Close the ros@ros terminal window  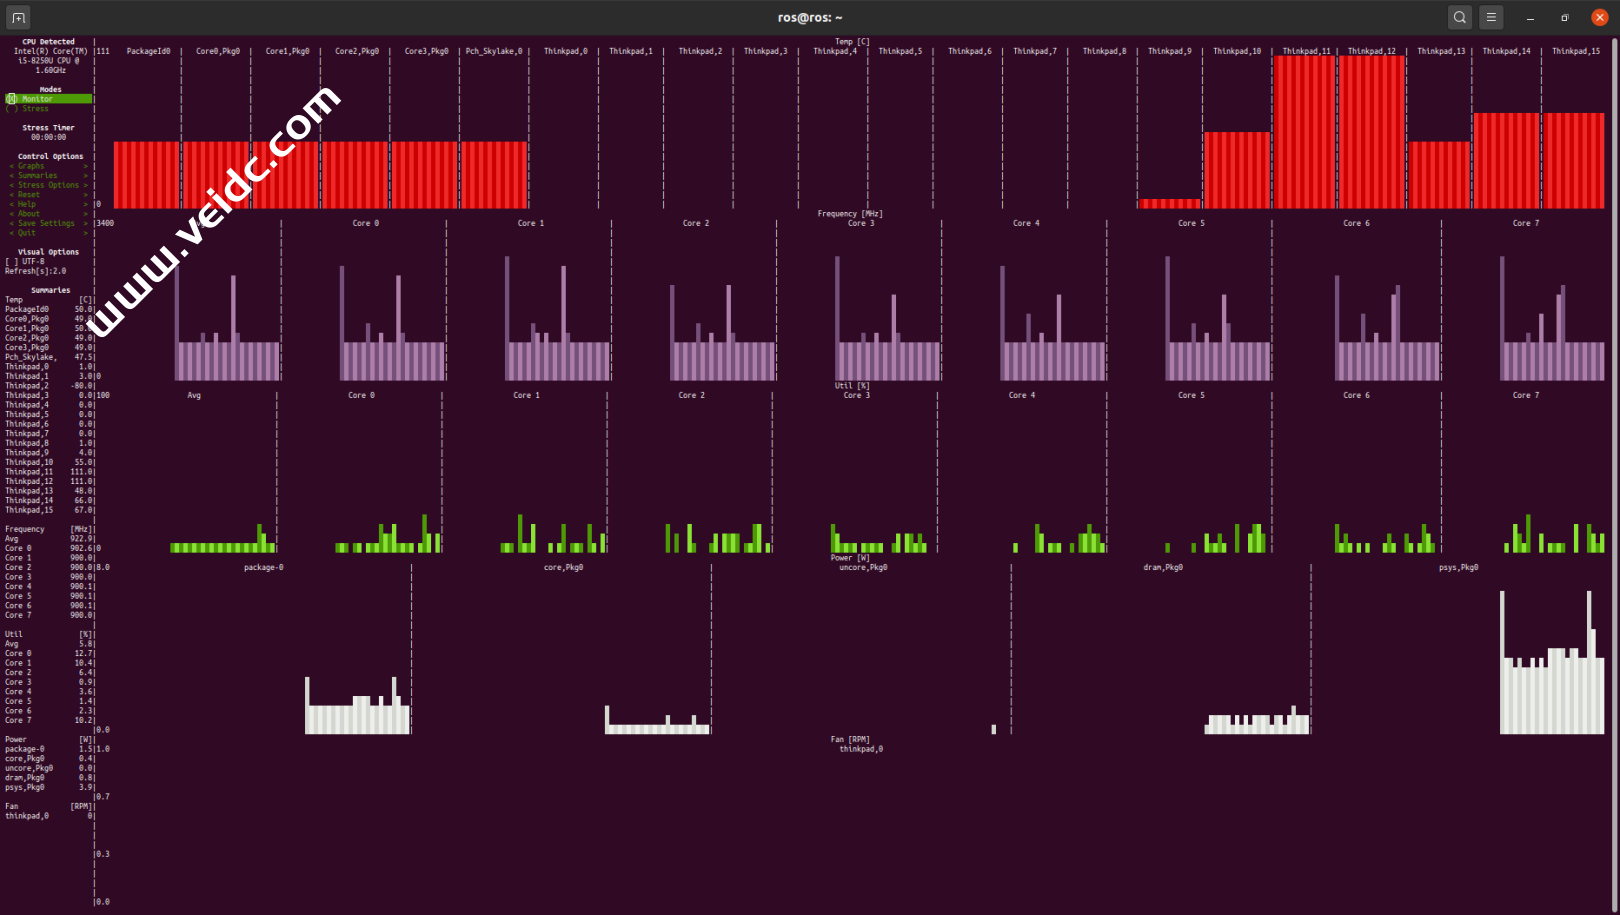pyautogui.click(x=1600, y=17)
